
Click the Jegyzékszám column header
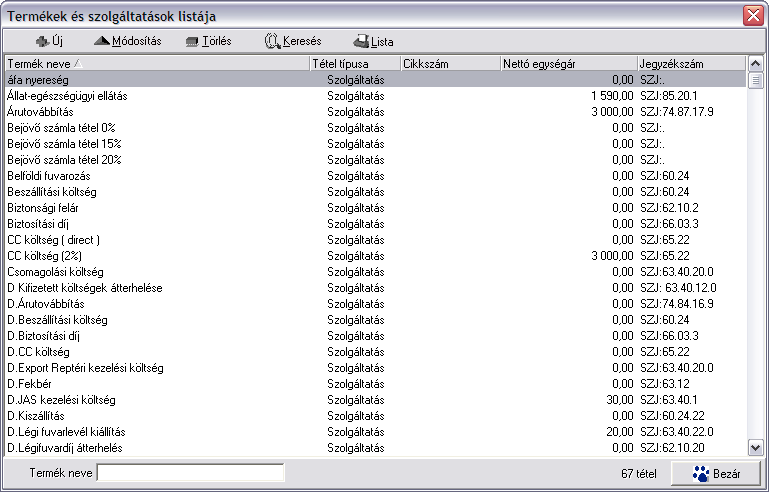[x=691, y=64]
